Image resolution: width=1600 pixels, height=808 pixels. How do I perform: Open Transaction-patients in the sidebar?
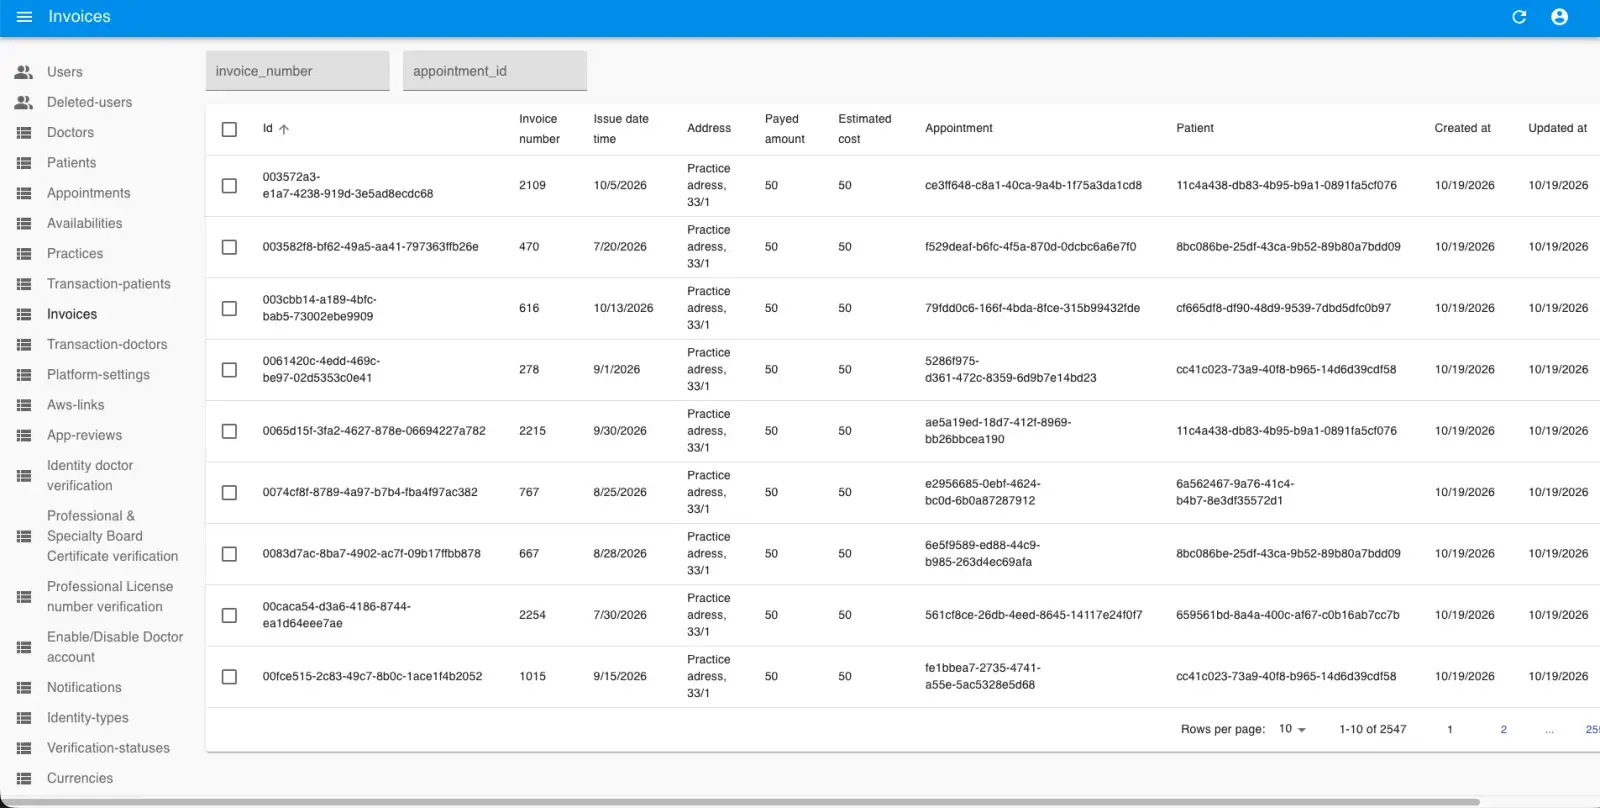(108, 284)
